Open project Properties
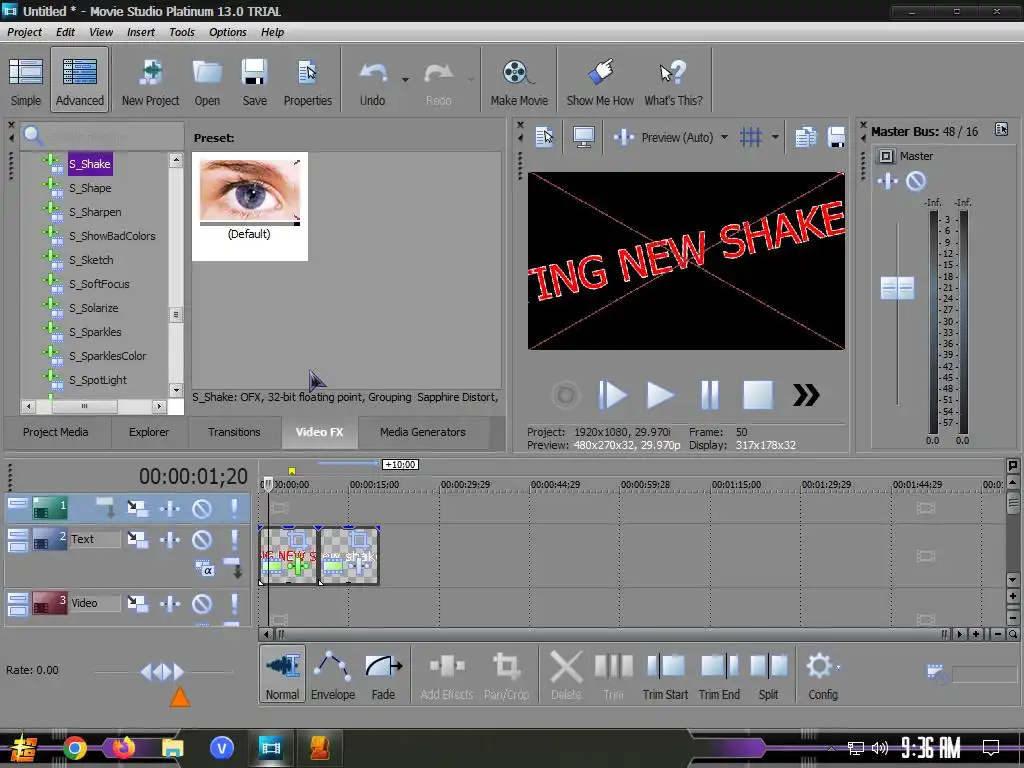1024x768 pixels. pos(308,82)
